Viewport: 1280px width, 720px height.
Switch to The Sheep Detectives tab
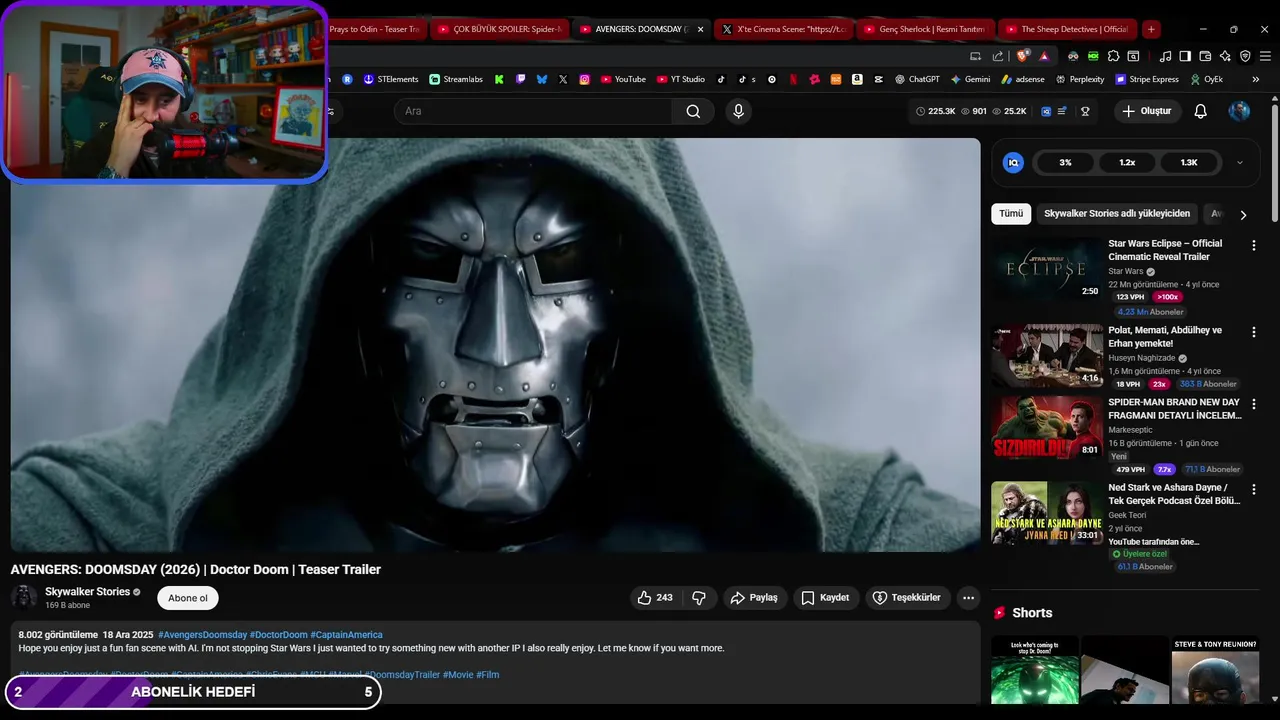(x=1068, y=29)
